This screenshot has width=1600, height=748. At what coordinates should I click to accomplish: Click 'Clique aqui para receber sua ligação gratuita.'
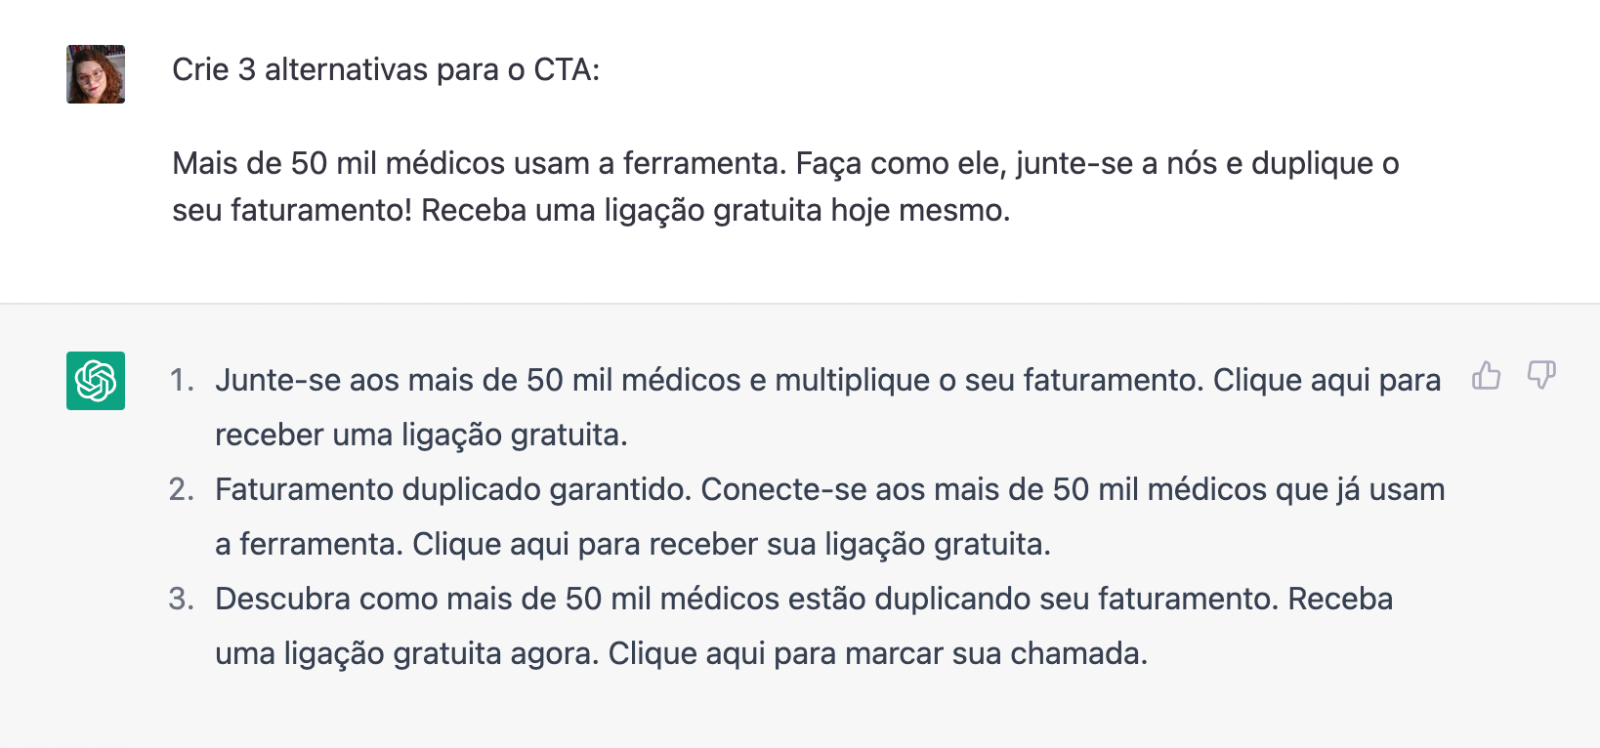pos(732,544)
